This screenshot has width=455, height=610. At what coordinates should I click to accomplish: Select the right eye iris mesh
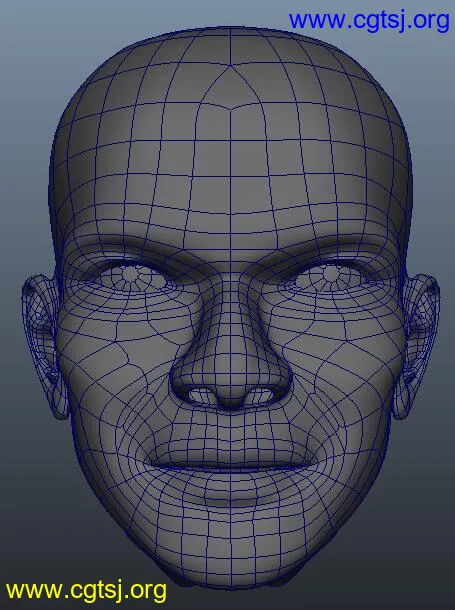(x=331, y=274)
